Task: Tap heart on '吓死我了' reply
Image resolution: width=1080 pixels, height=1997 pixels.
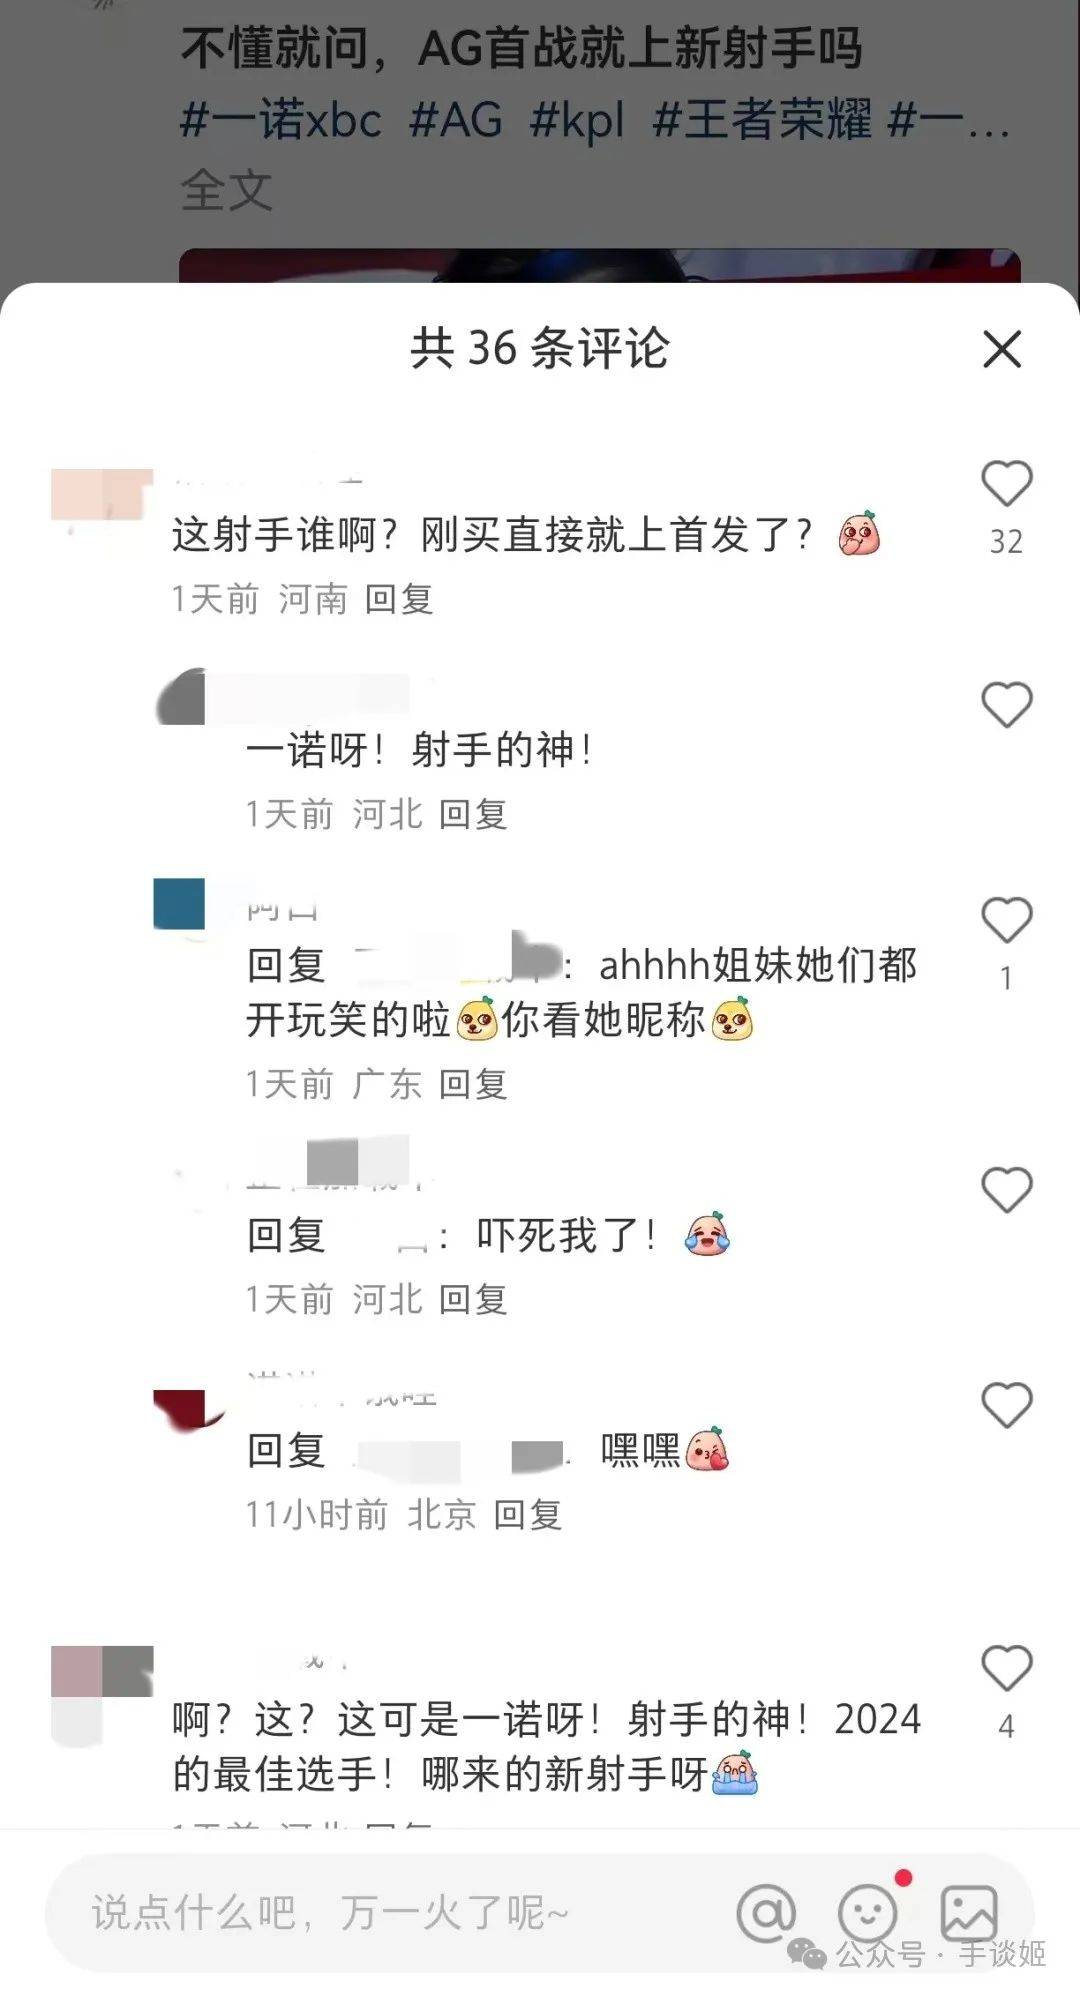Action: pos(1006,1189)
